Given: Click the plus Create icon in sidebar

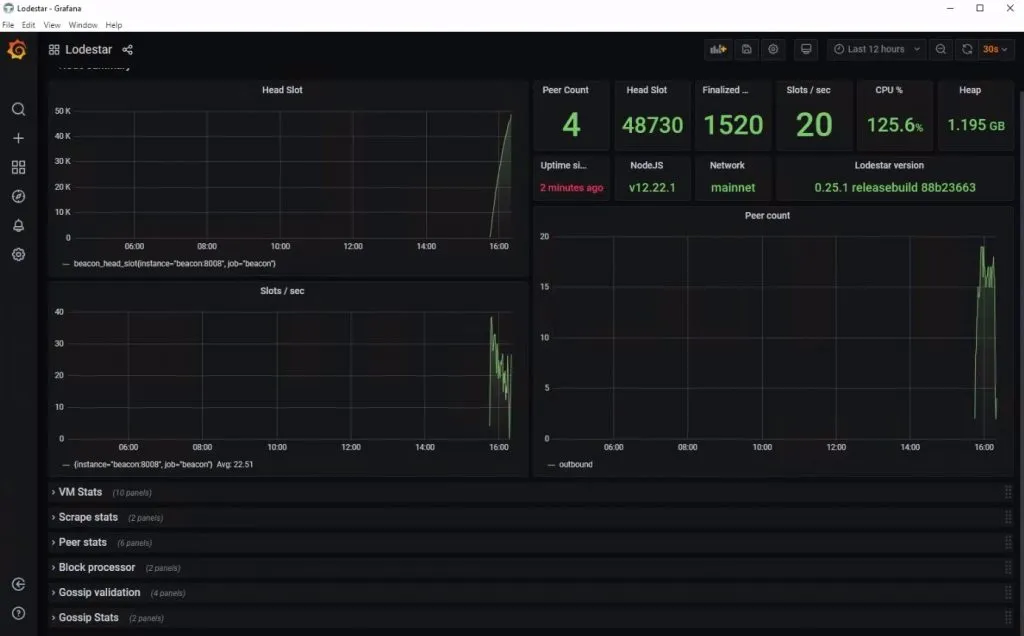Looking at the screenshot, I should [x=18, y=138].
